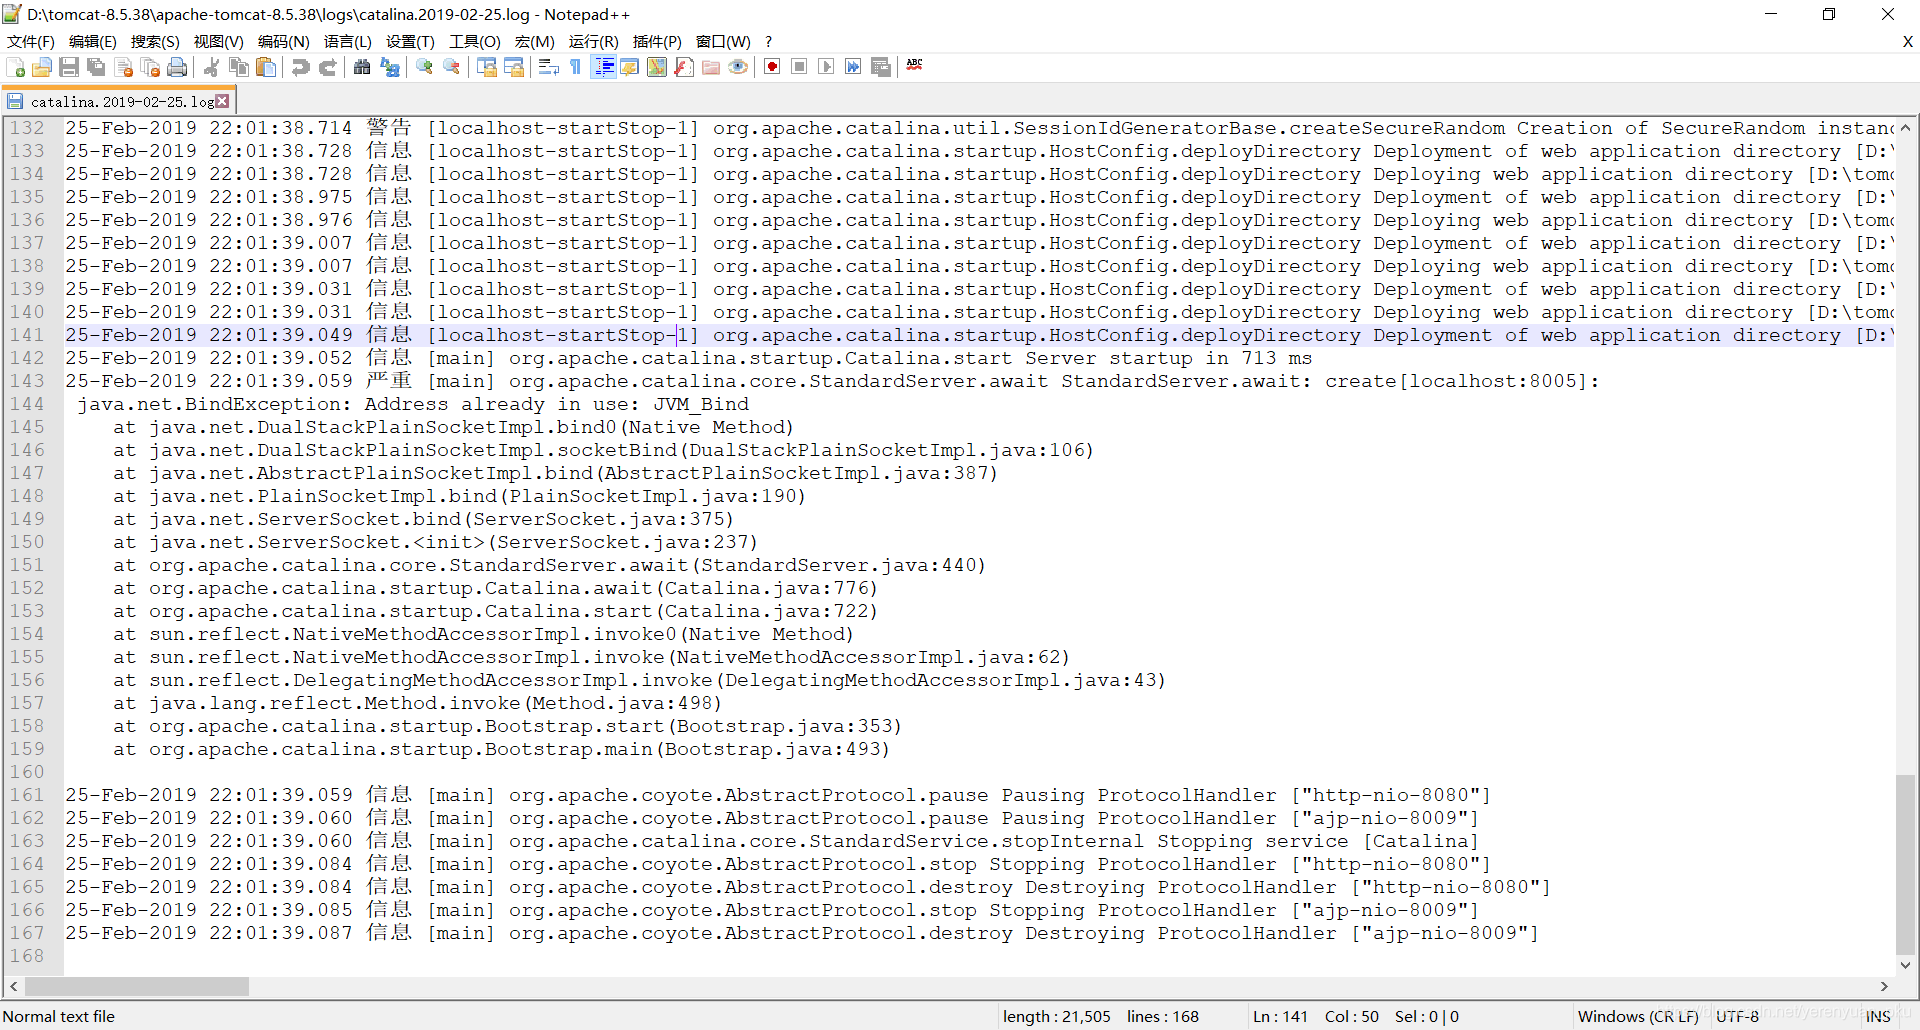Open the 编辑(E) menu
1920x1030 pixels.
tap(93, 42)
